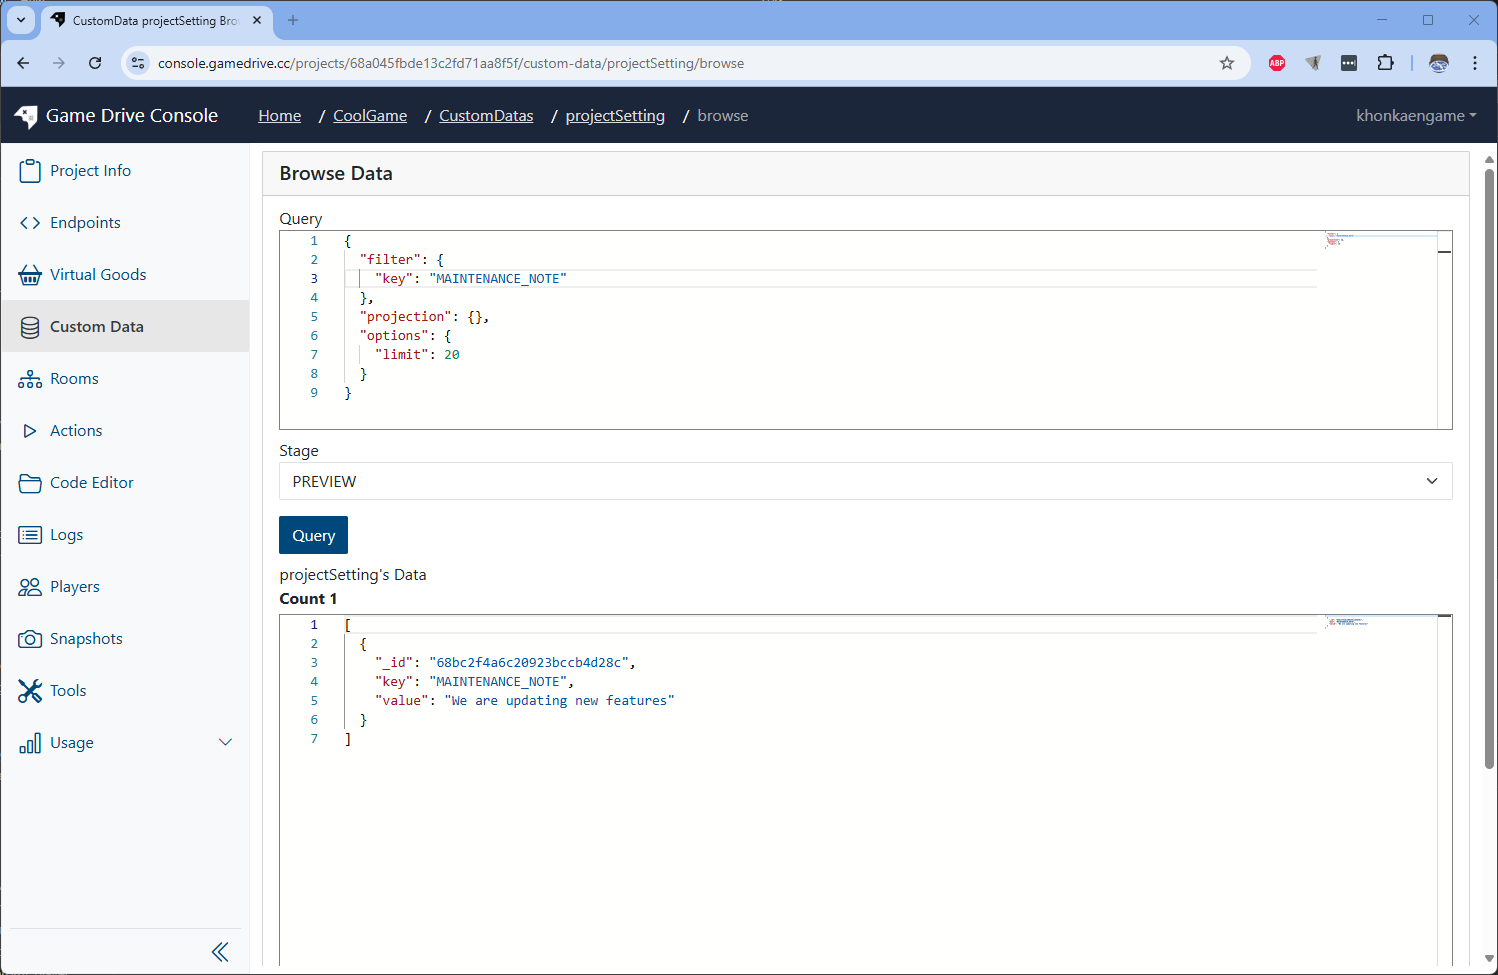Click the Tools wrench icon
Screen dimensions: 1498x975
30,691
